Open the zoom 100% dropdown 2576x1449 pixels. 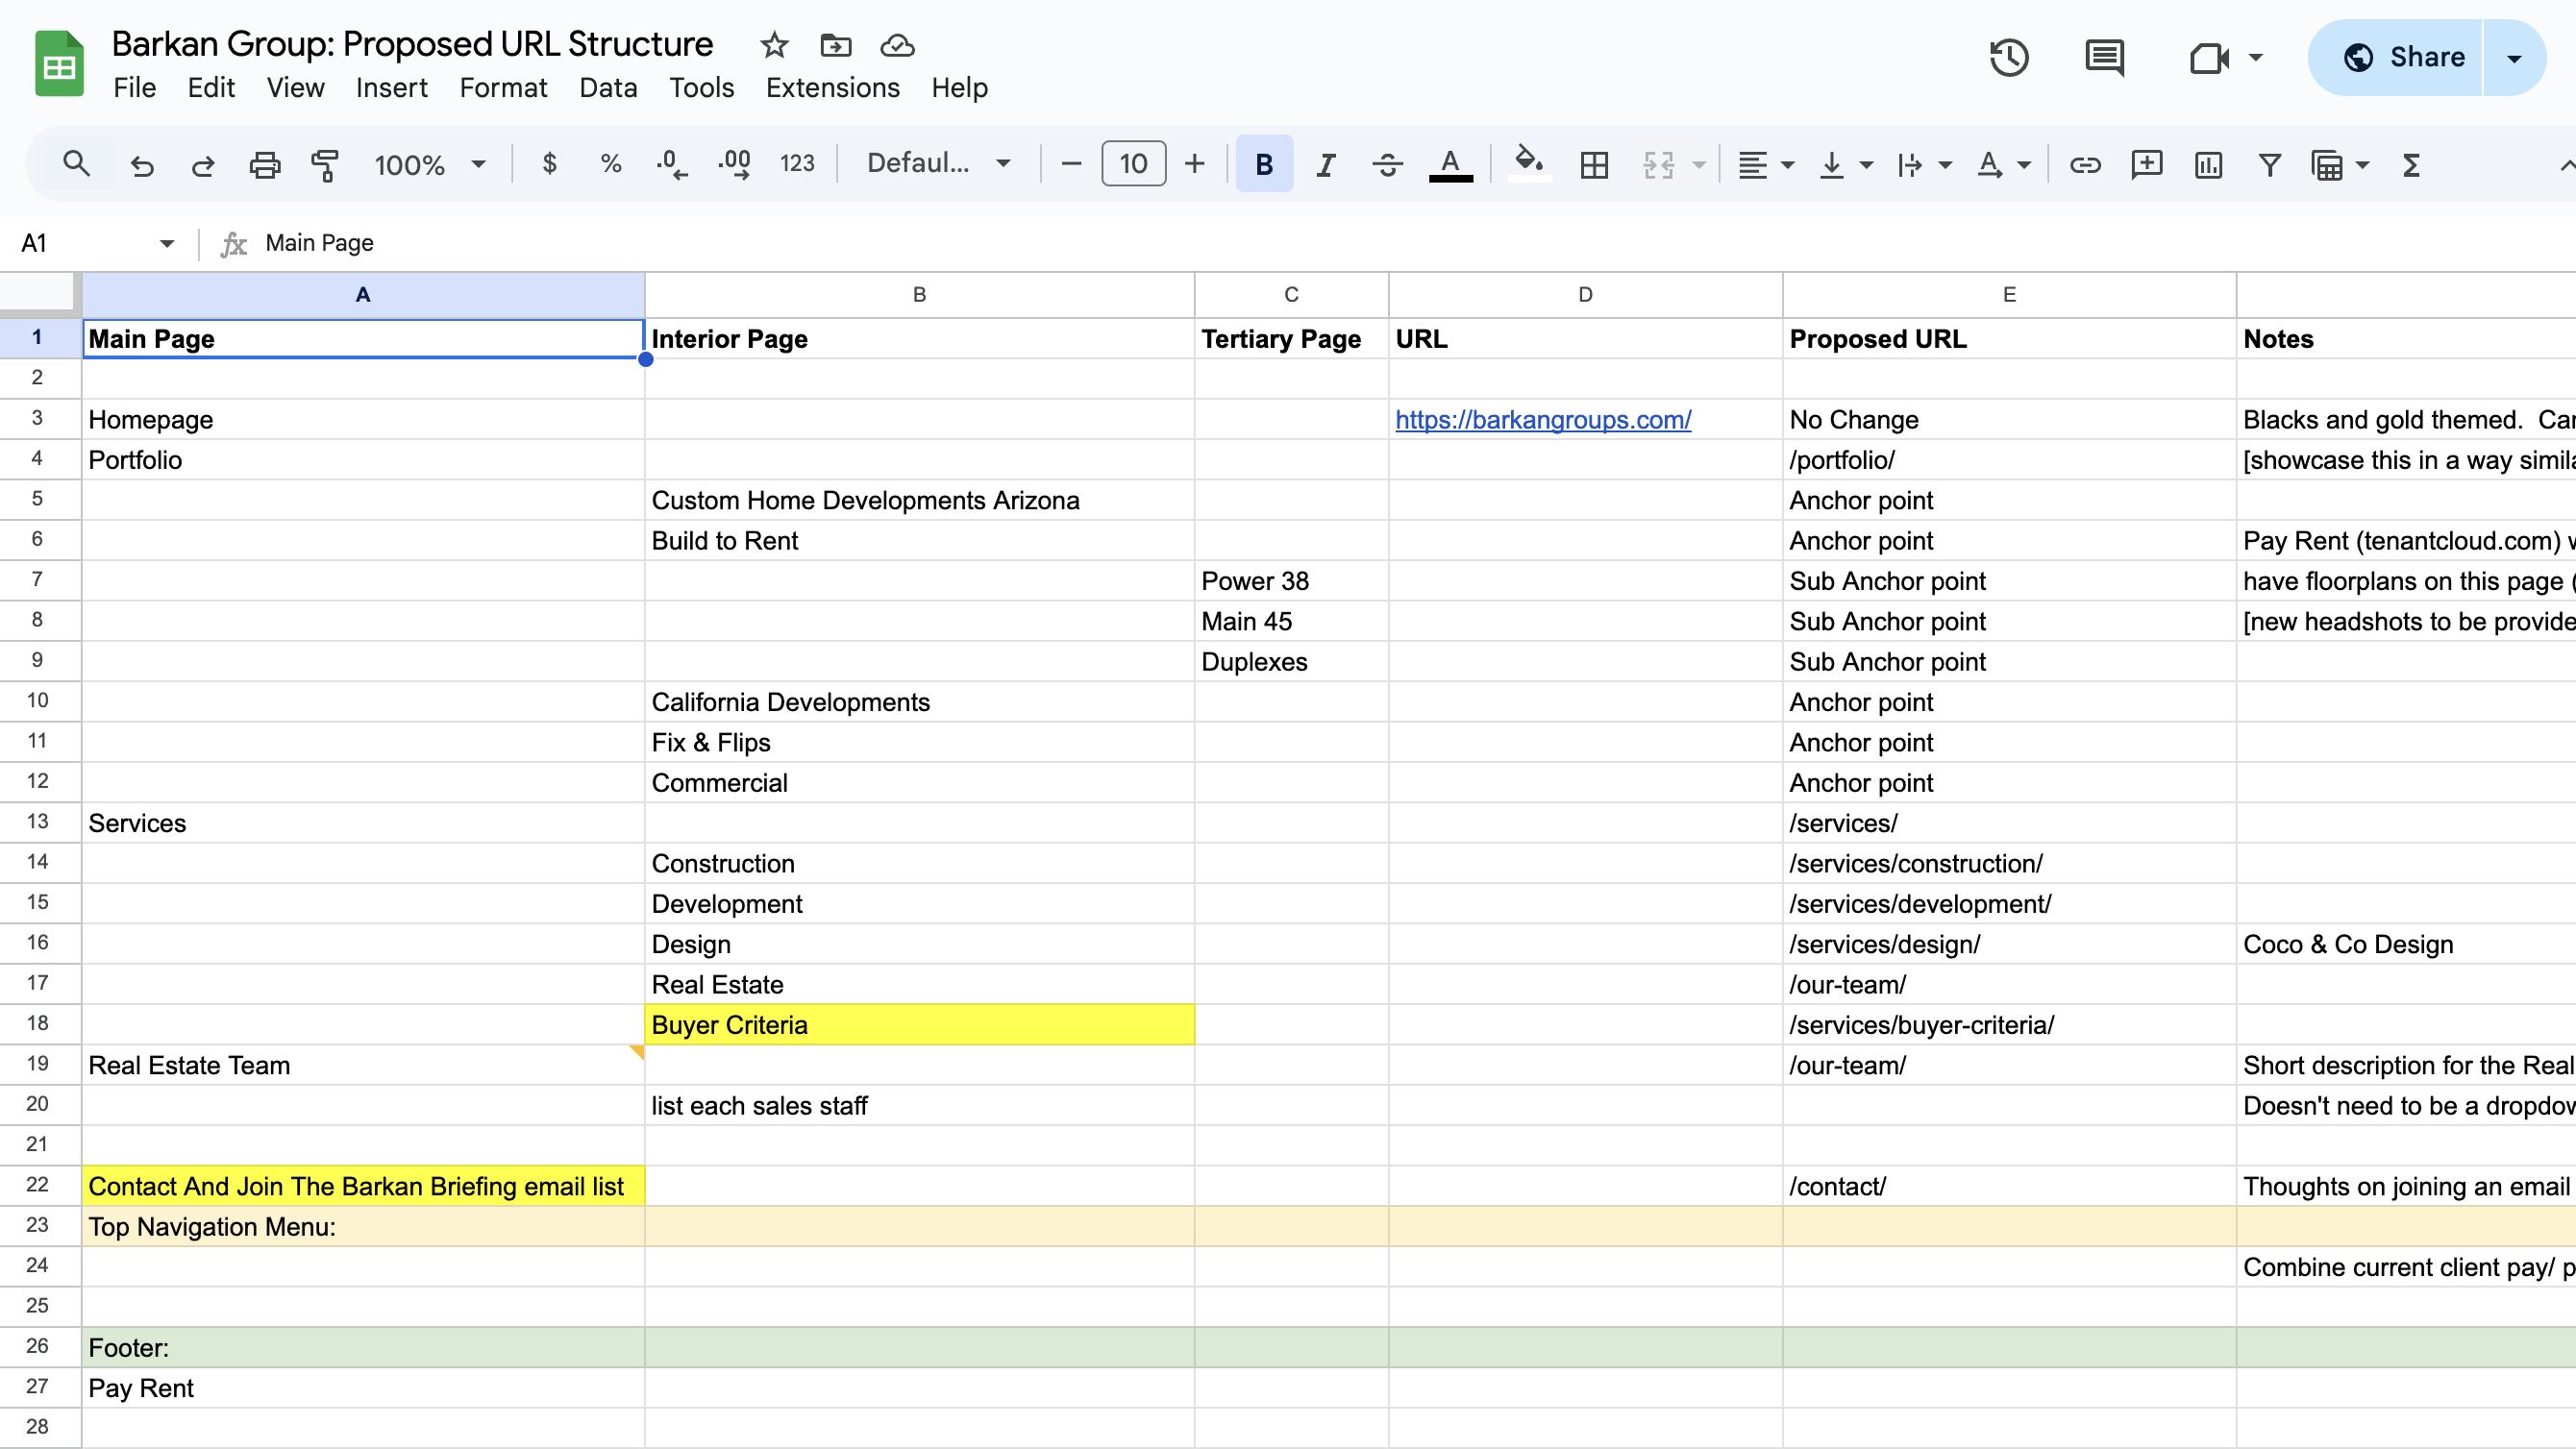click(430, 164)
